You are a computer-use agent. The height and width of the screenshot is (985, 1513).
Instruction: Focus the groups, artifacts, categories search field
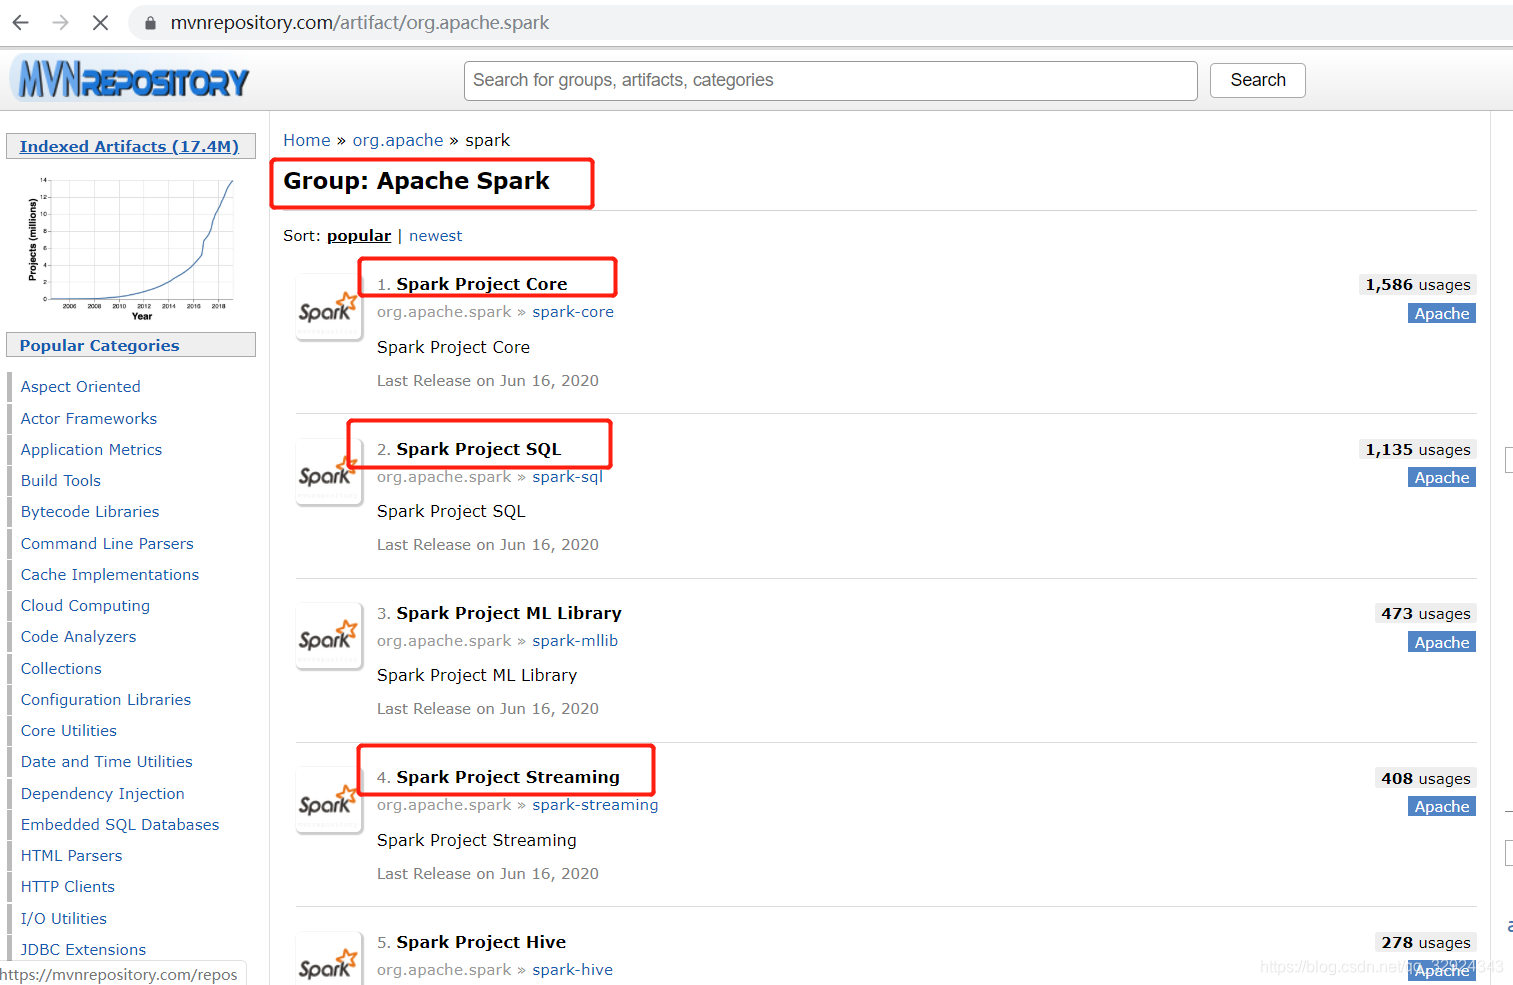pos(831,81)
